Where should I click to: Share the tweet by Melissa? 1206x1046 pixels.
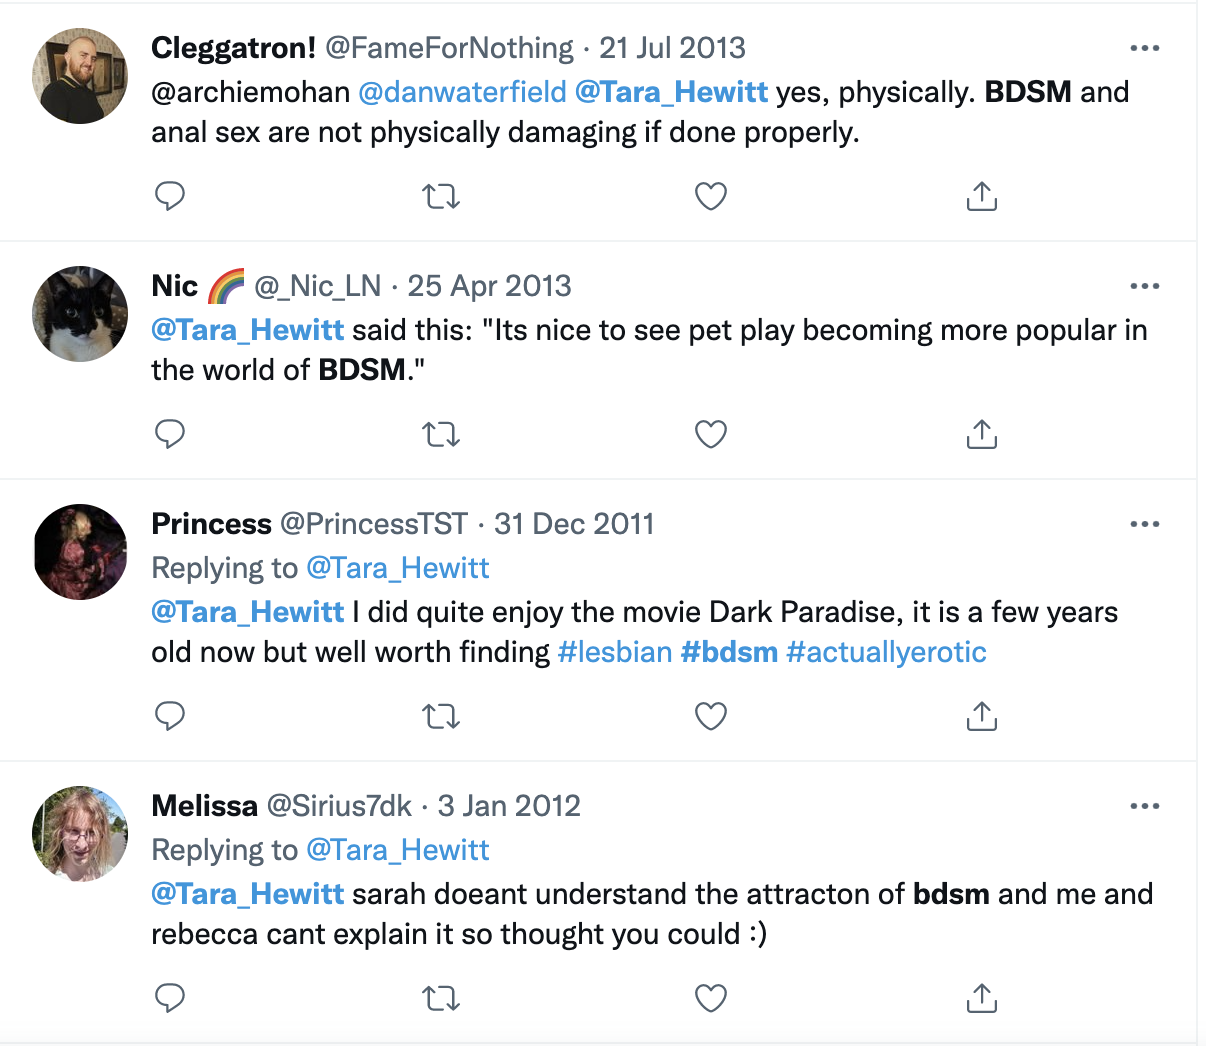point(982,998)
